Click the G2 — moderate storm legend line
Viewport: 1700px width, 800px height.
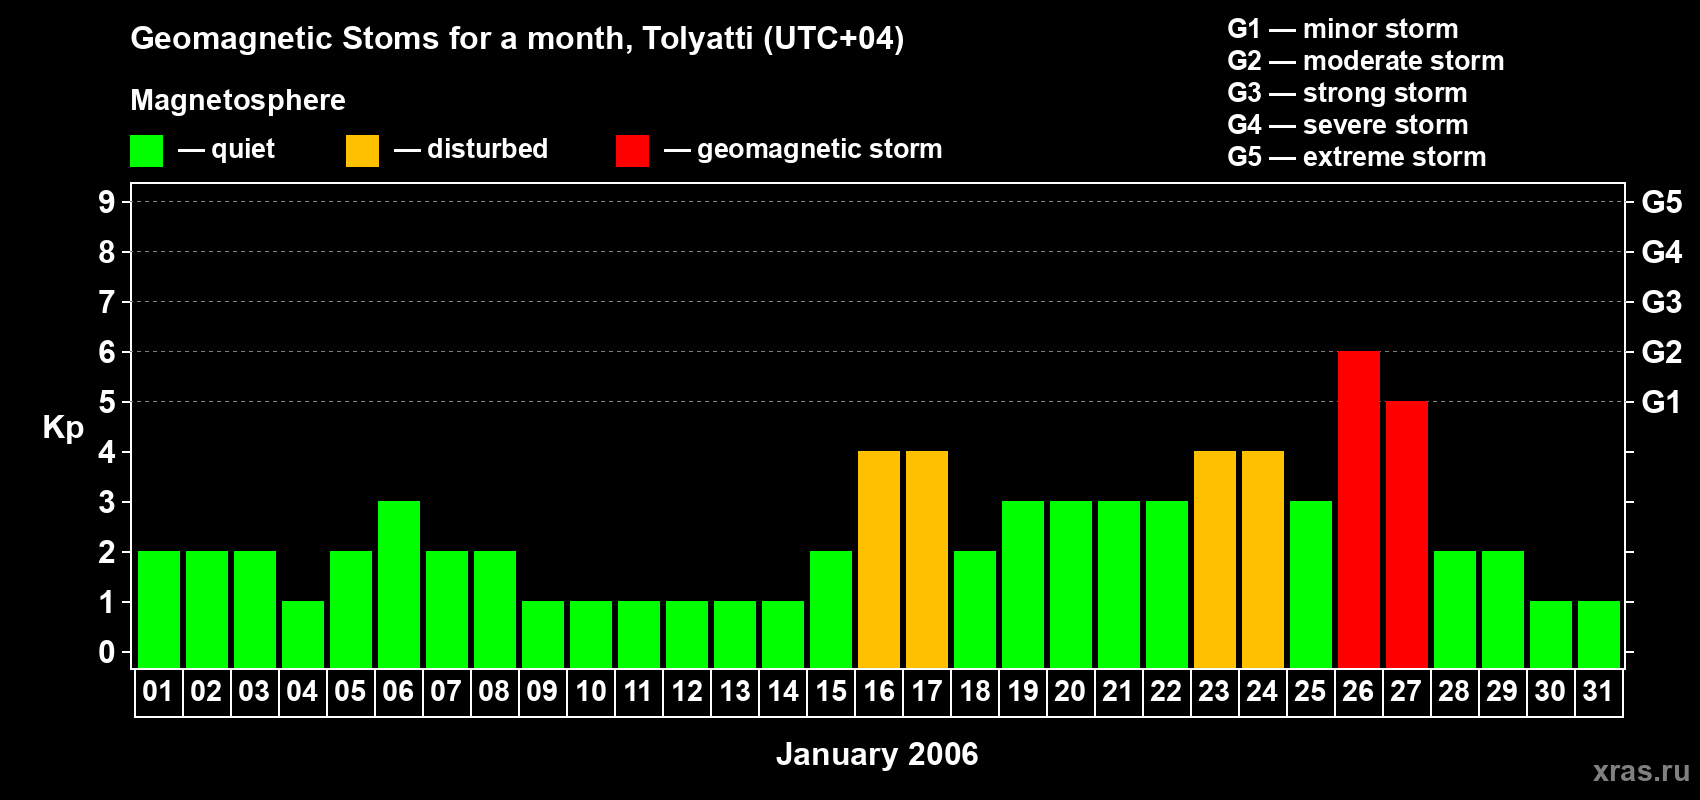click(x=1366, y=61)
